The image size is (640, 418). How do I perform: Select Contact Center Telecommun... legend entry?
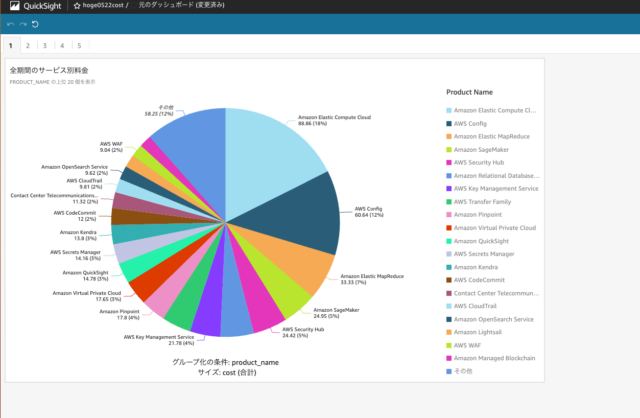coord(493,293)
